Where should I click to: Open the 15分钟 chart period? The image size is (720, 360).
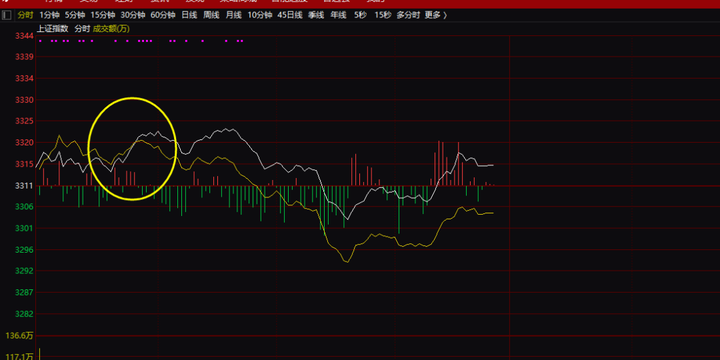coord(102,15)
